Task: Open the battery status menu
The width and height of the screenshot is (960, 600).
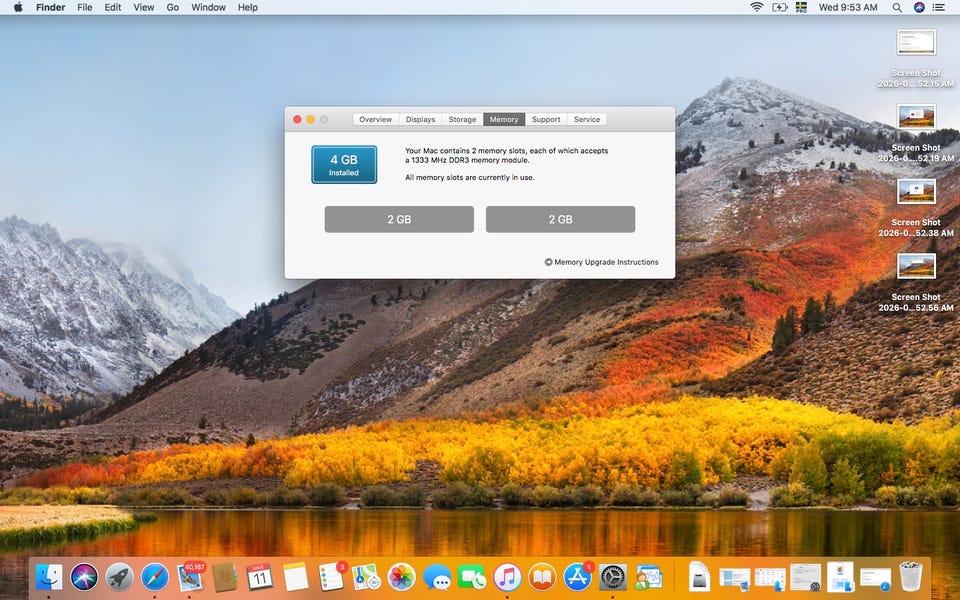Action: tap(780, 7)
